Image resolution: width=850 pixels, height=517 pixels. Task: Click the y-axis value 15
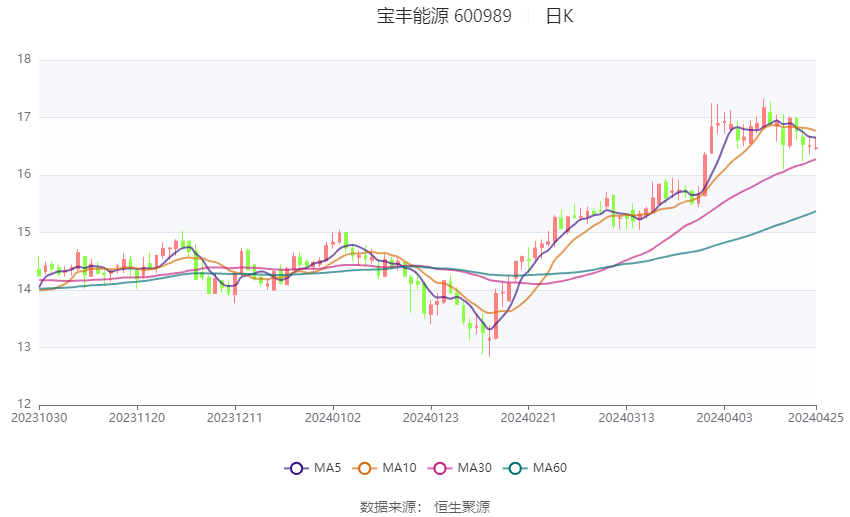click(24, 232)
